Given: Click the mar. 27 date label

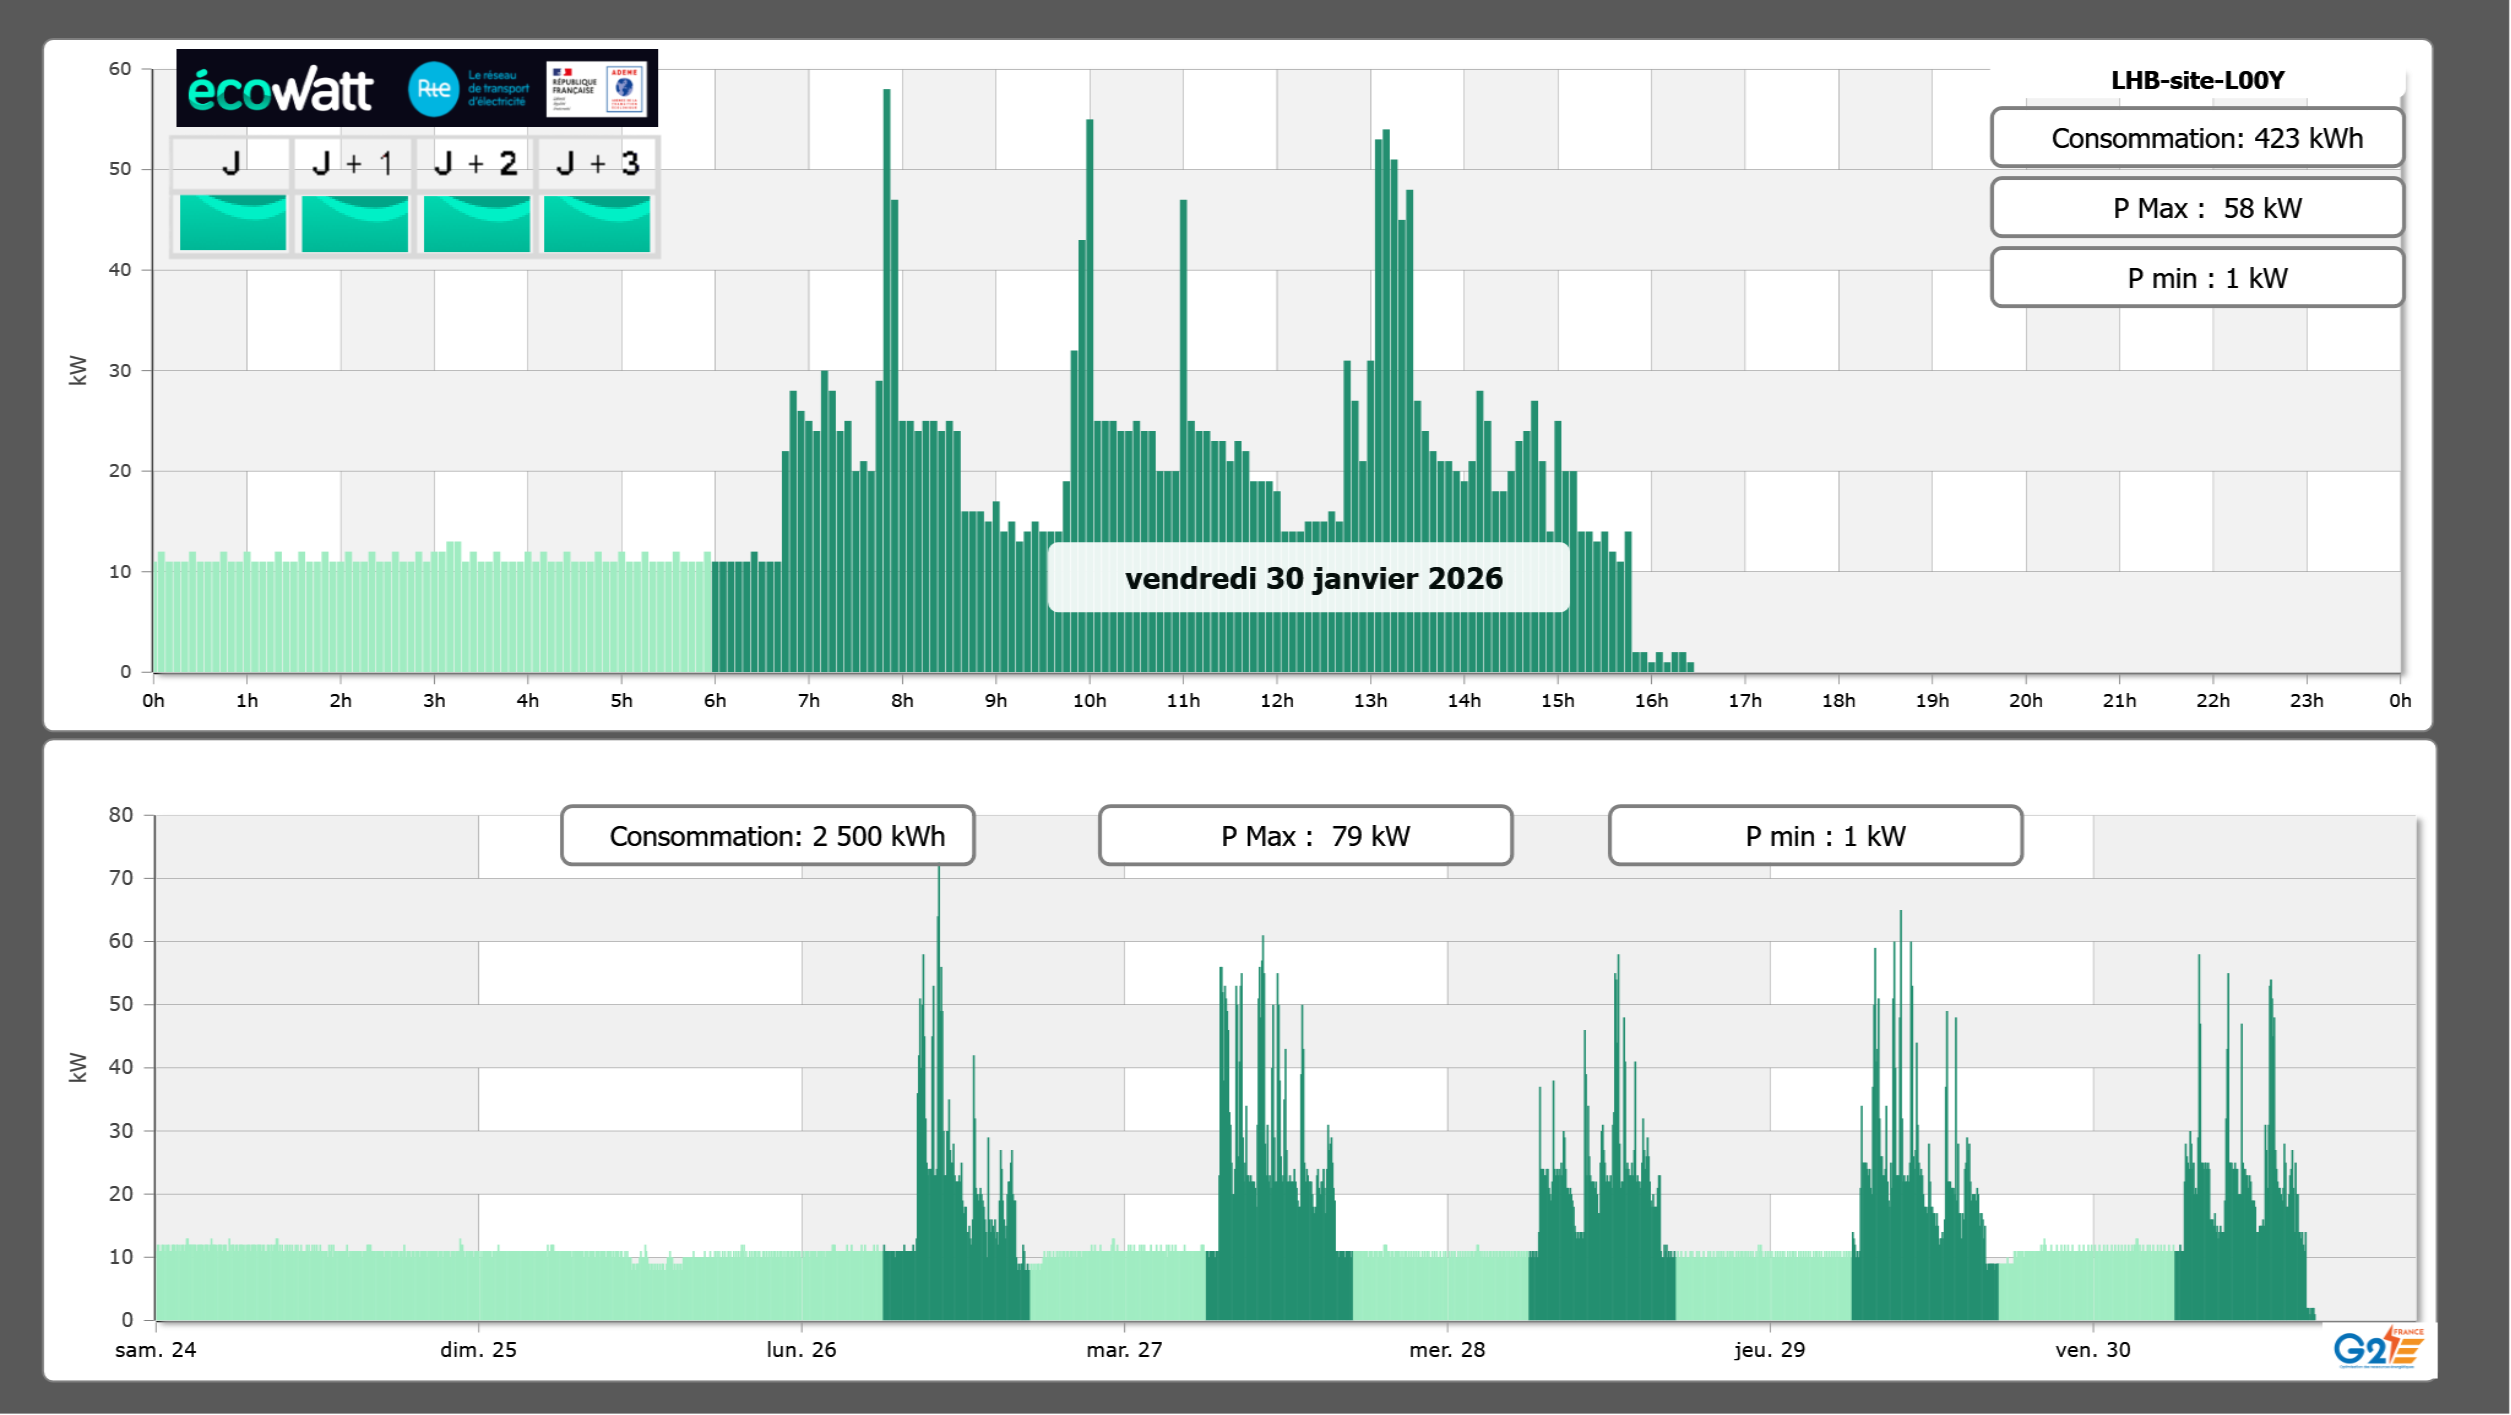Looking at the screenshot, I should 1124,1350.
